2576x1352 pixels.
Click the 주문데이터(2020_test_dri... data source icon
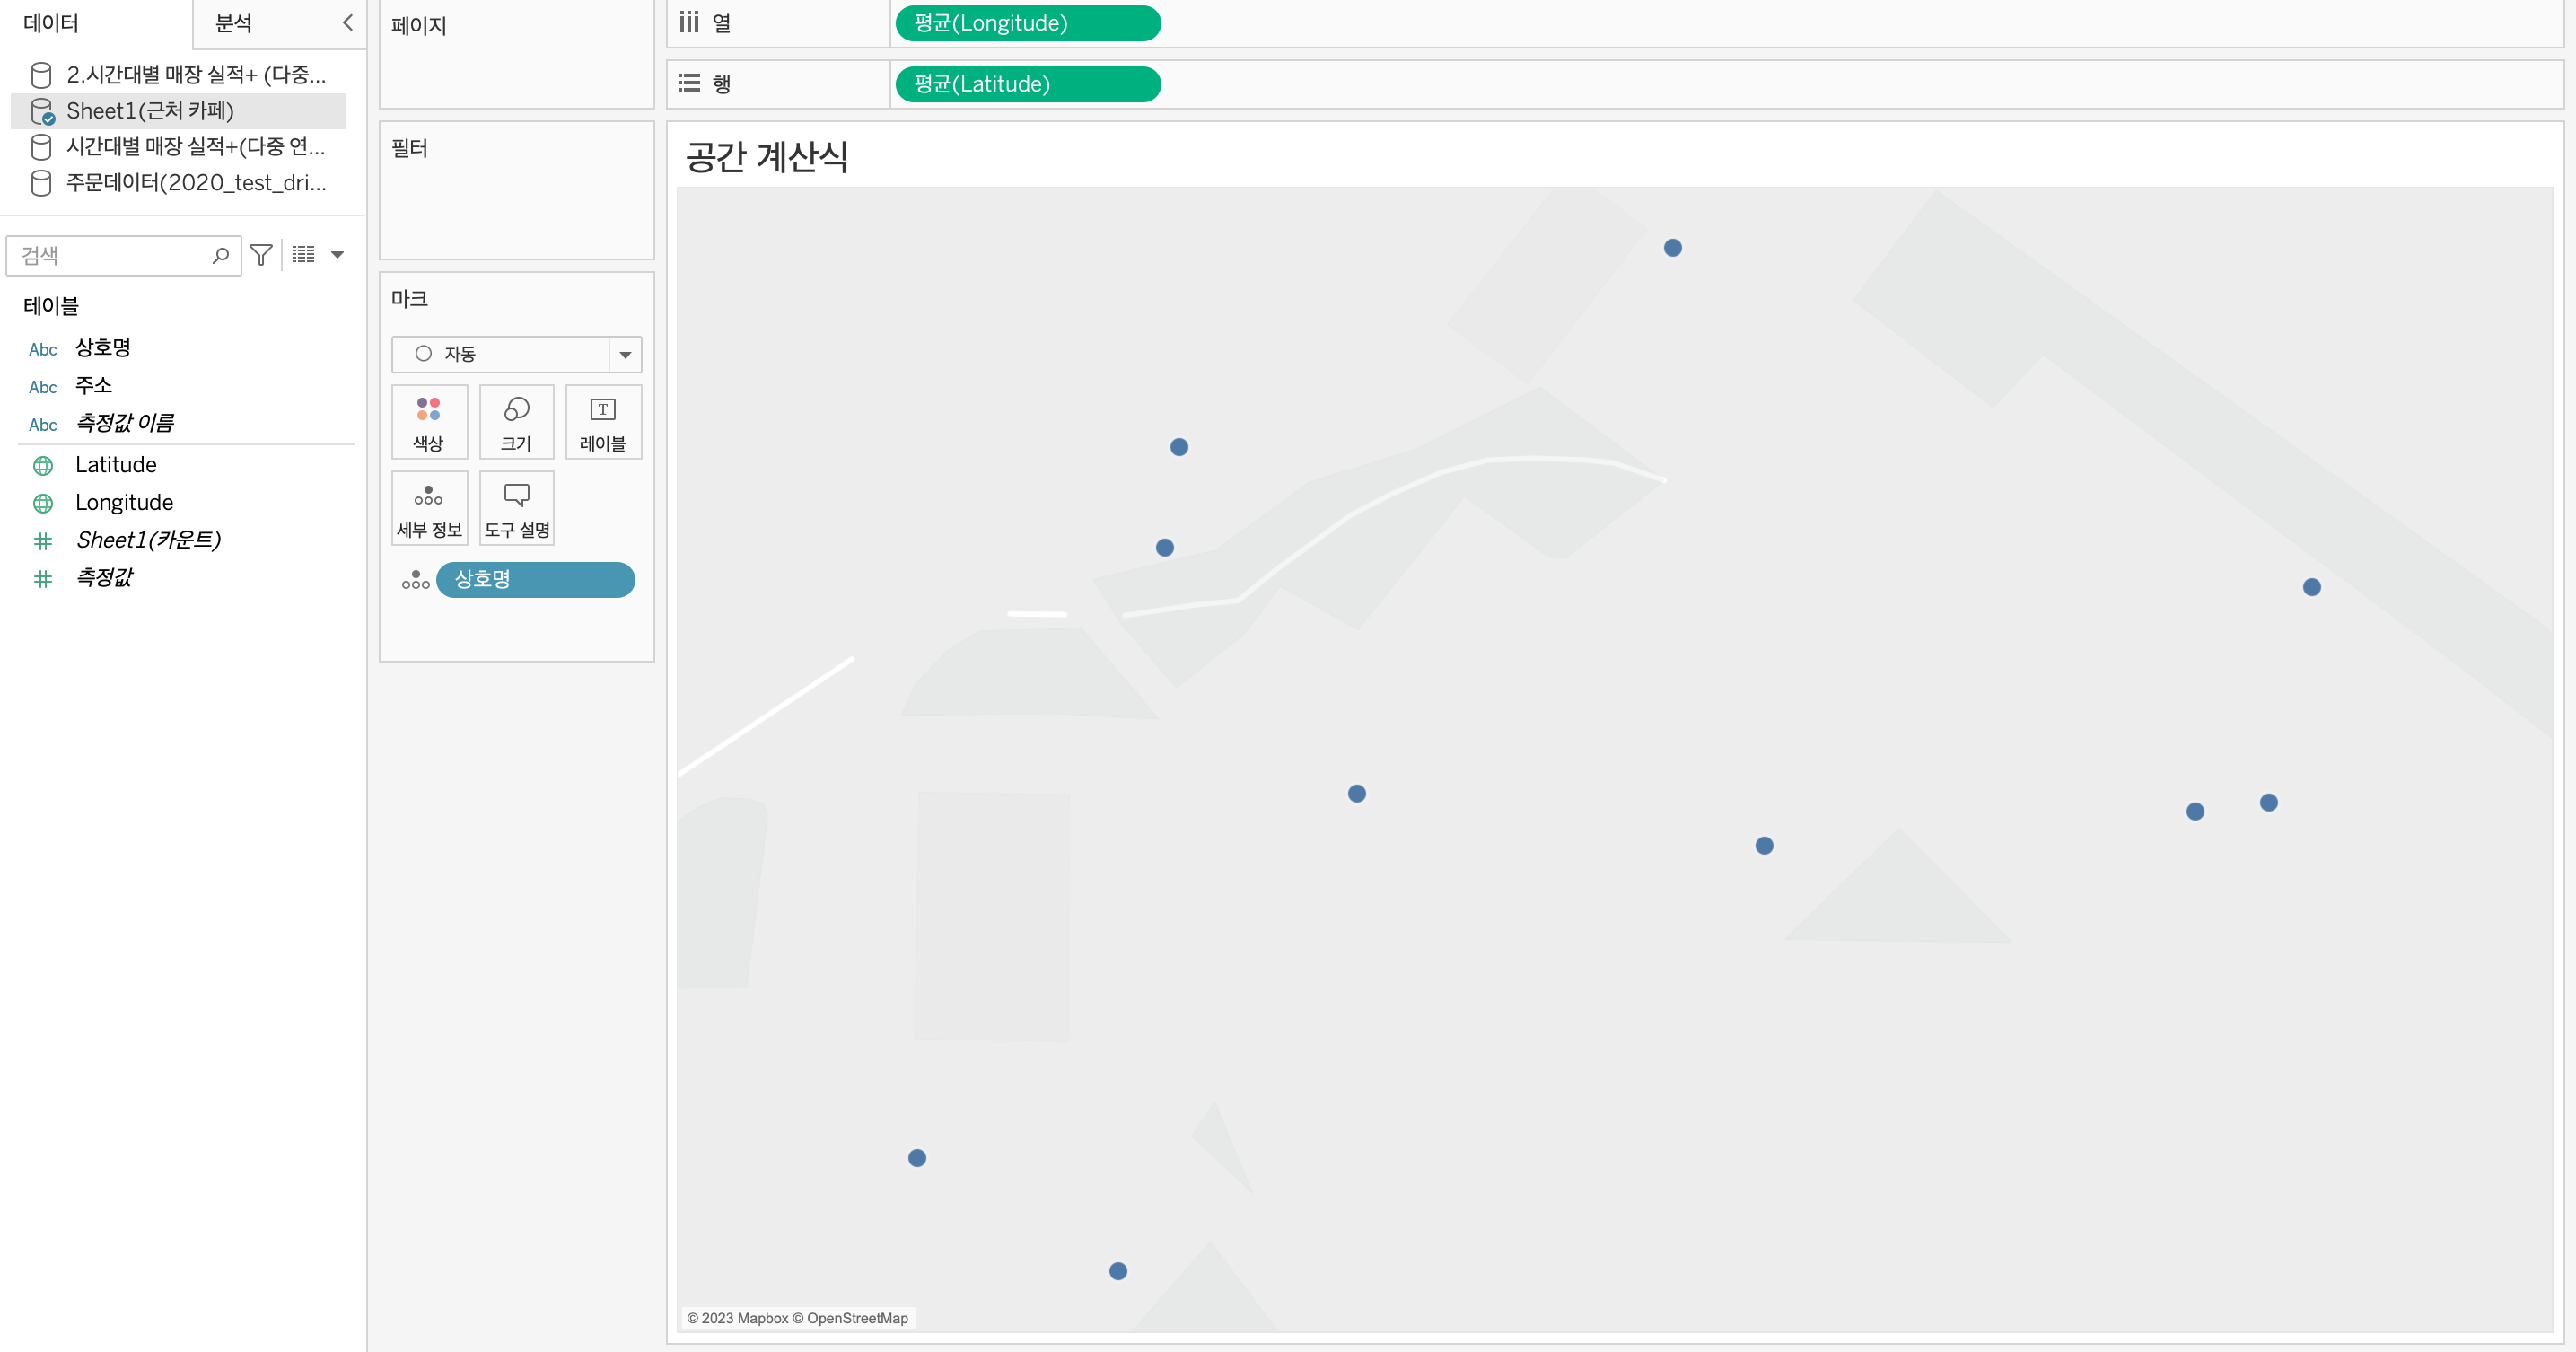[x=41, y=183]
